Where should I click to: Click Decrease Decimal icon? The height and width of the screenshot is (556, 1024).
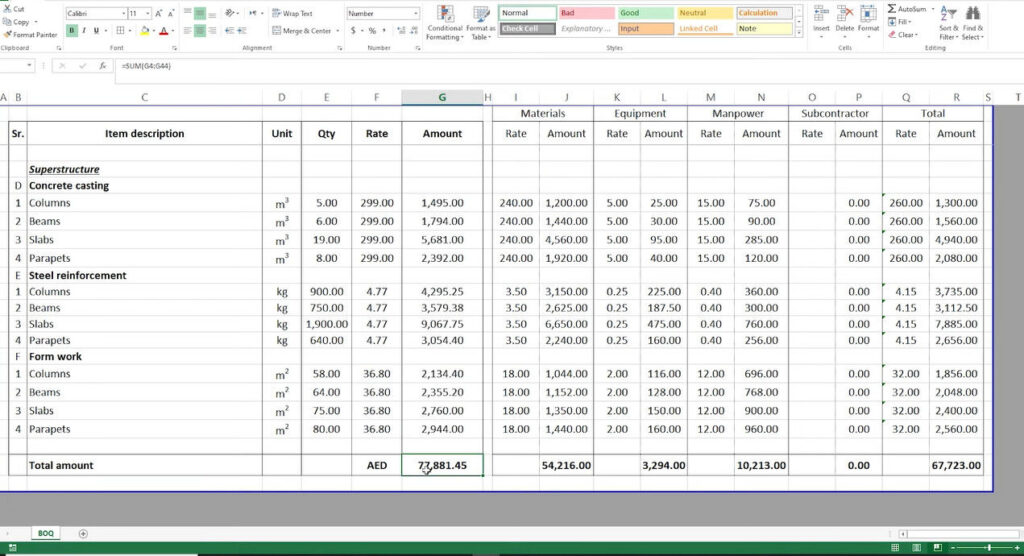(x=414, y=30)
